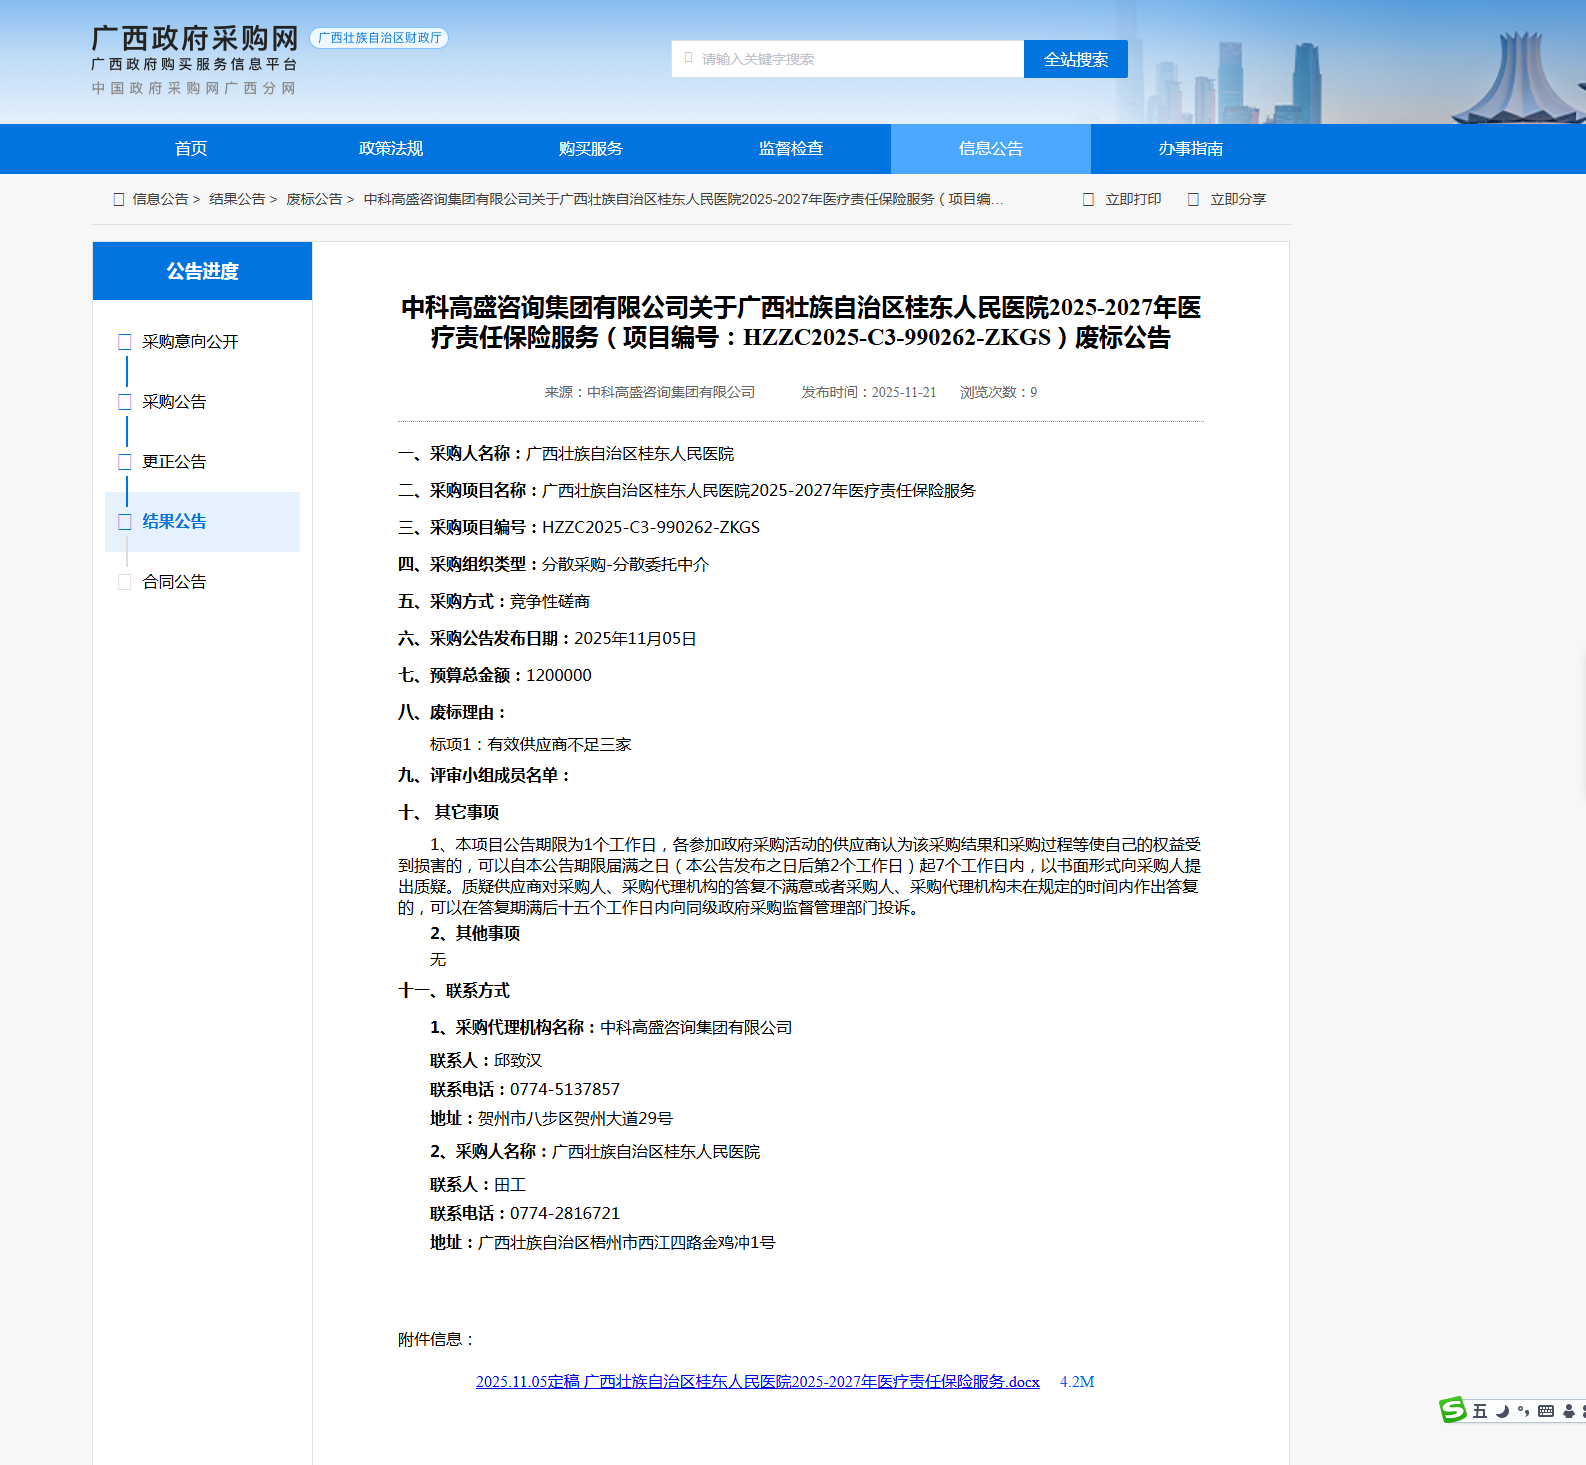This screenshot has height=1465, width=1586.
Task: Click the 广西政府采购网 site logo
Action: pos(195,40)
